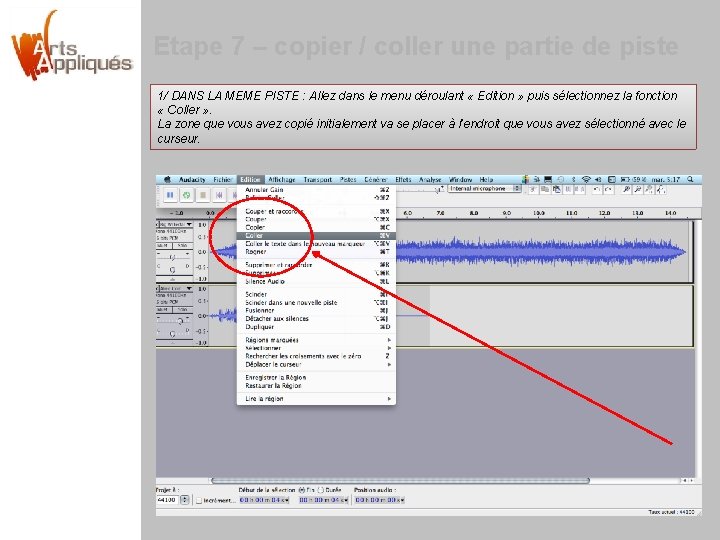The width and height of the screenshot is (720, 540).
Task: Click the project rate stepper arrows
Action: coord(185,500)
